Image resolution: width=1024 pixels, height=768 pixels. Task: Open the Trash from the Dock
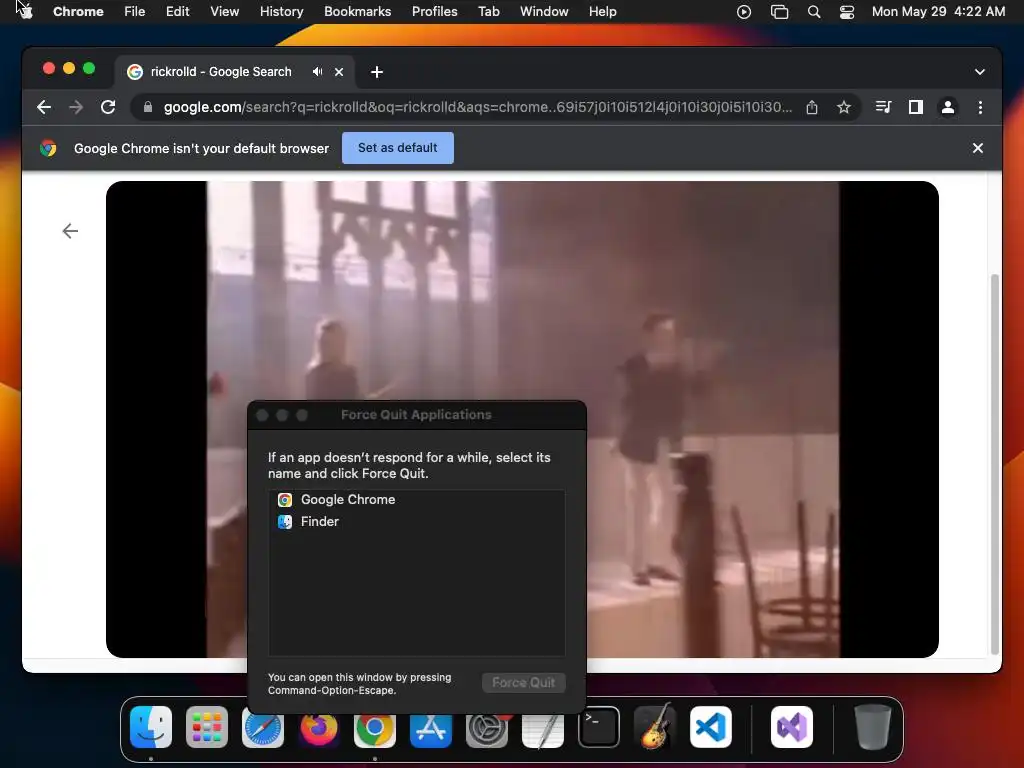coord(872,728)
